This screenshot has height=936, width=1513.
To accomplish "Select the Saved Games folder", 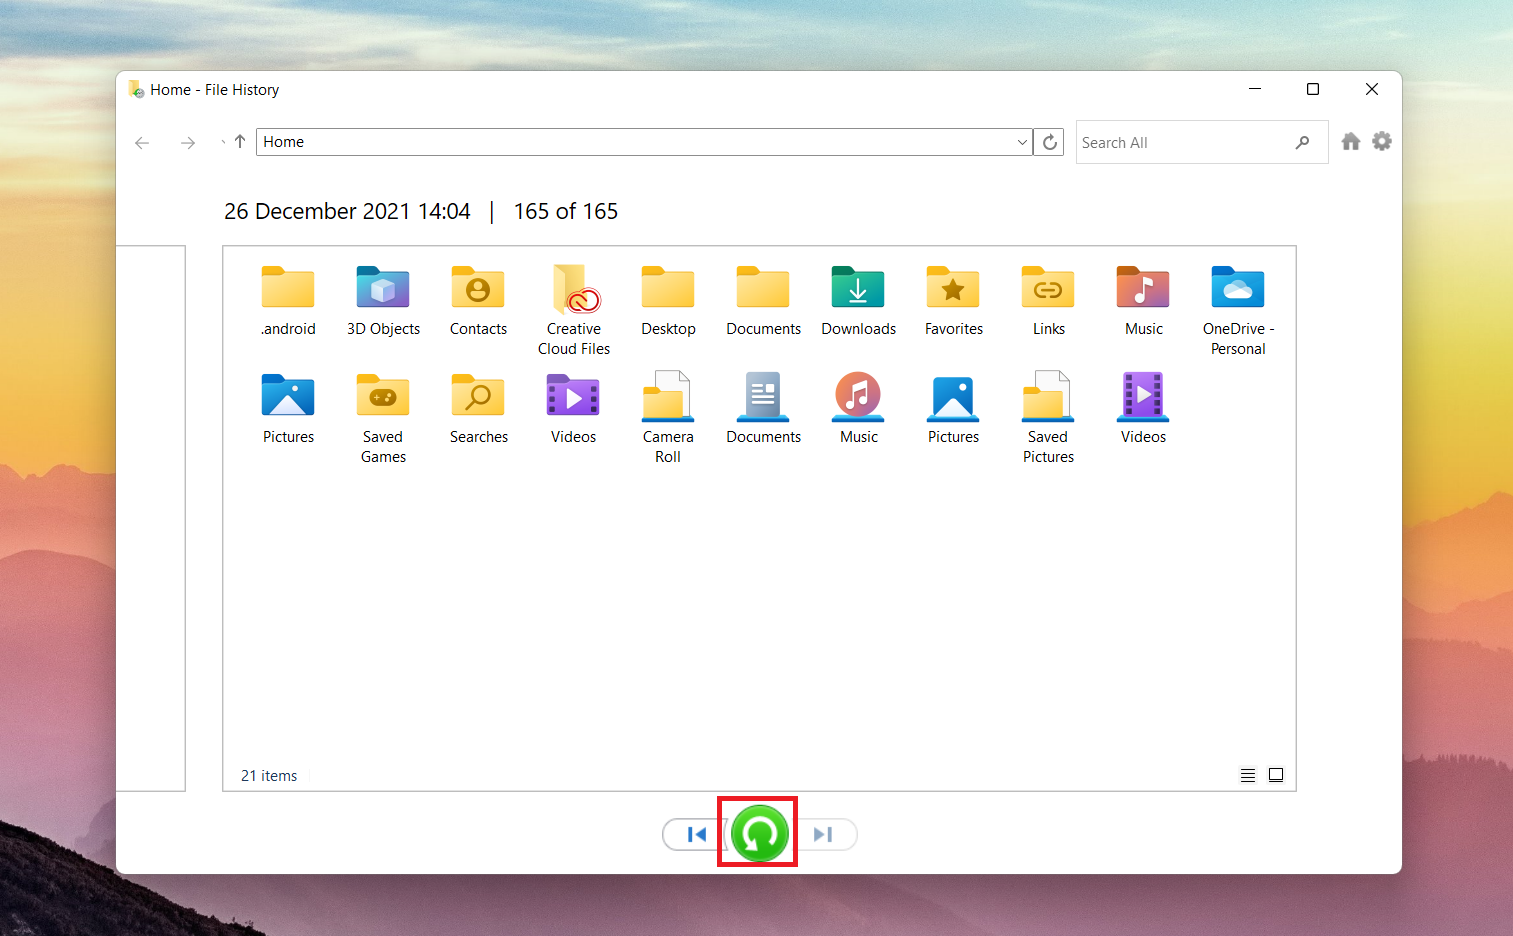I will pyautogui.click(x=383, y=396).
